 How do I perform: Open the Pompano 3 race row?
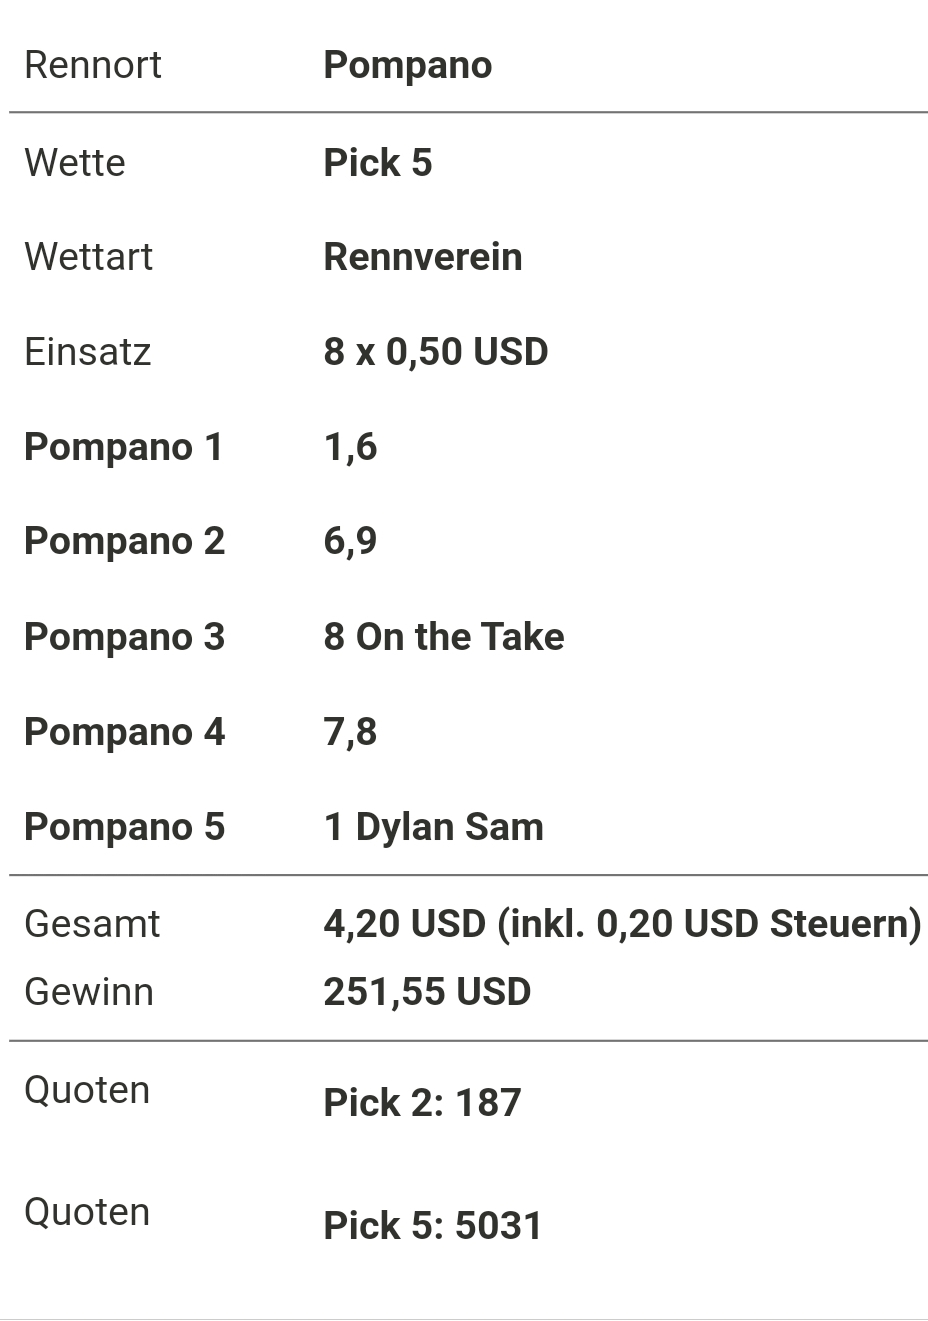coord(468,637)
